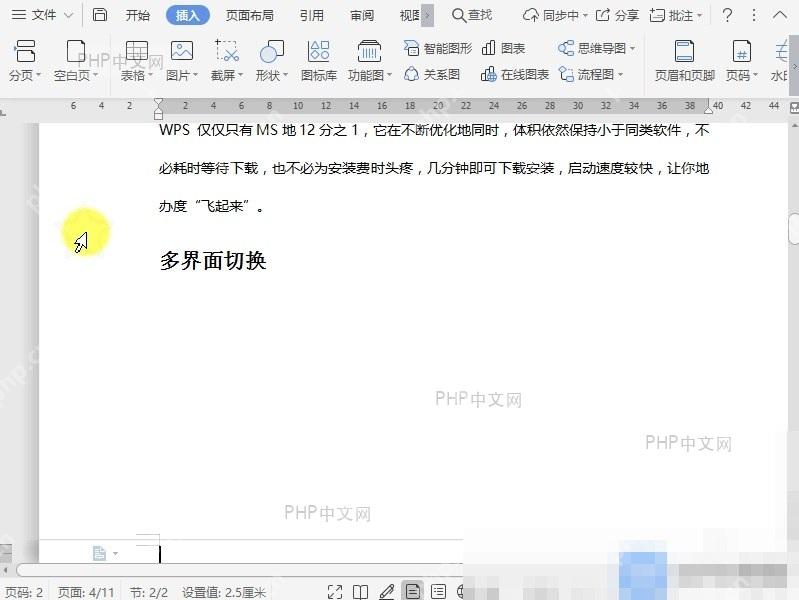This screenshot has height=600, width=799.
Task: Click status bar 节: 2/2
Action: pos(148,592)
